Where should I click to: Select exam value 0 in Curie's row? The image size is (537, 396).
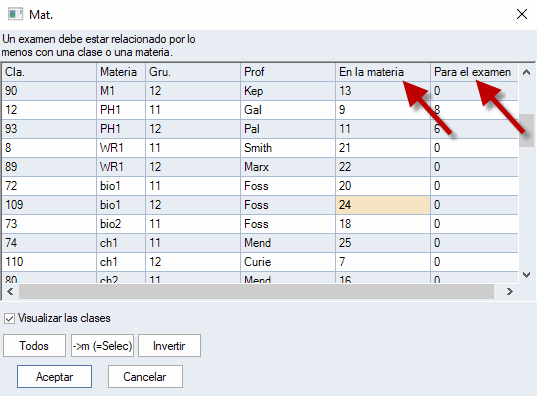coord(474,262)
